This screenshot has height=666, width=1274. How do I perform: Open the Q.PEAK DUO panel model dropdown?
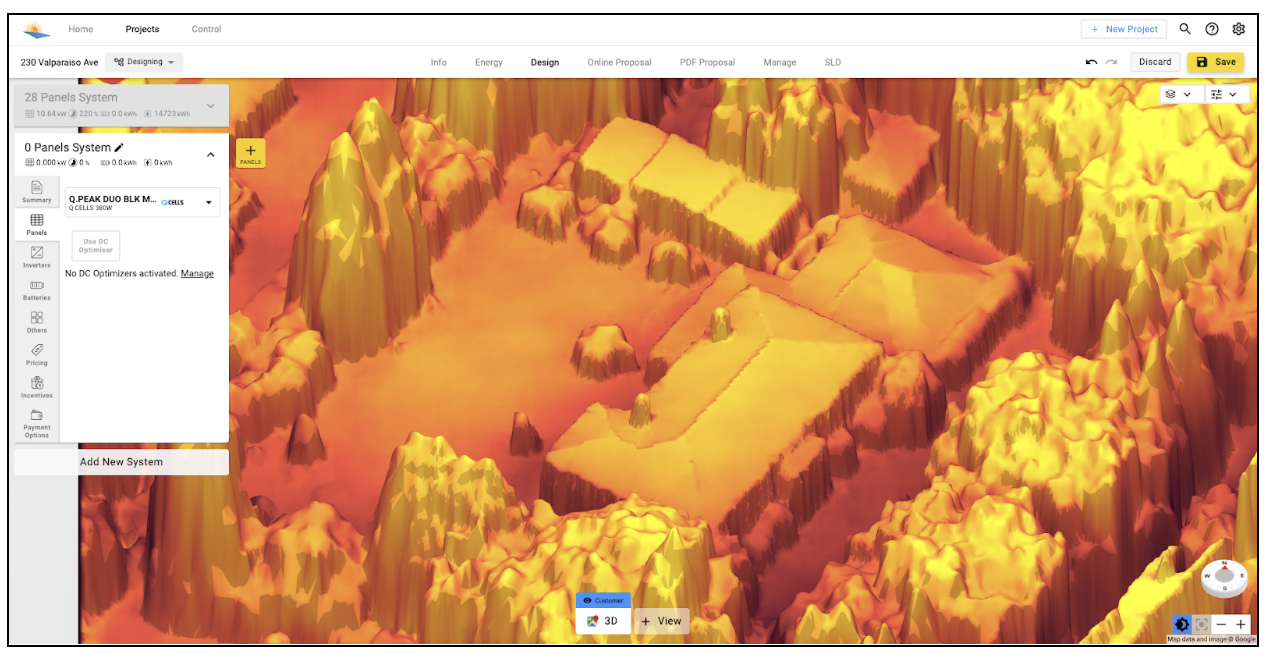142,202
